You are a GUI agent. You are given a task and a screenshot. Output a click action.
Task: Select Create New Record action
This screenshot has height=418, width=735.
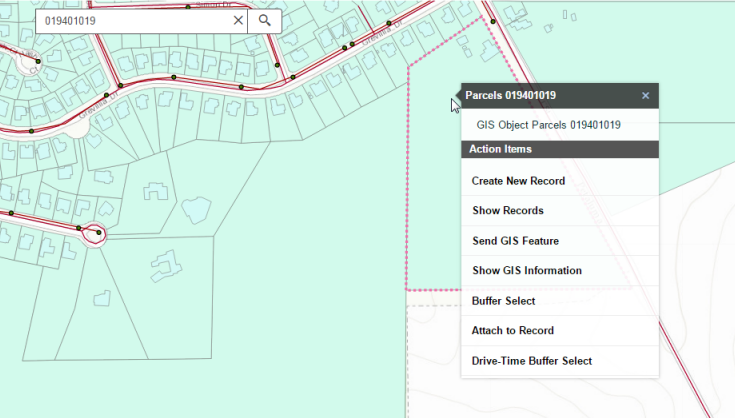518,181
